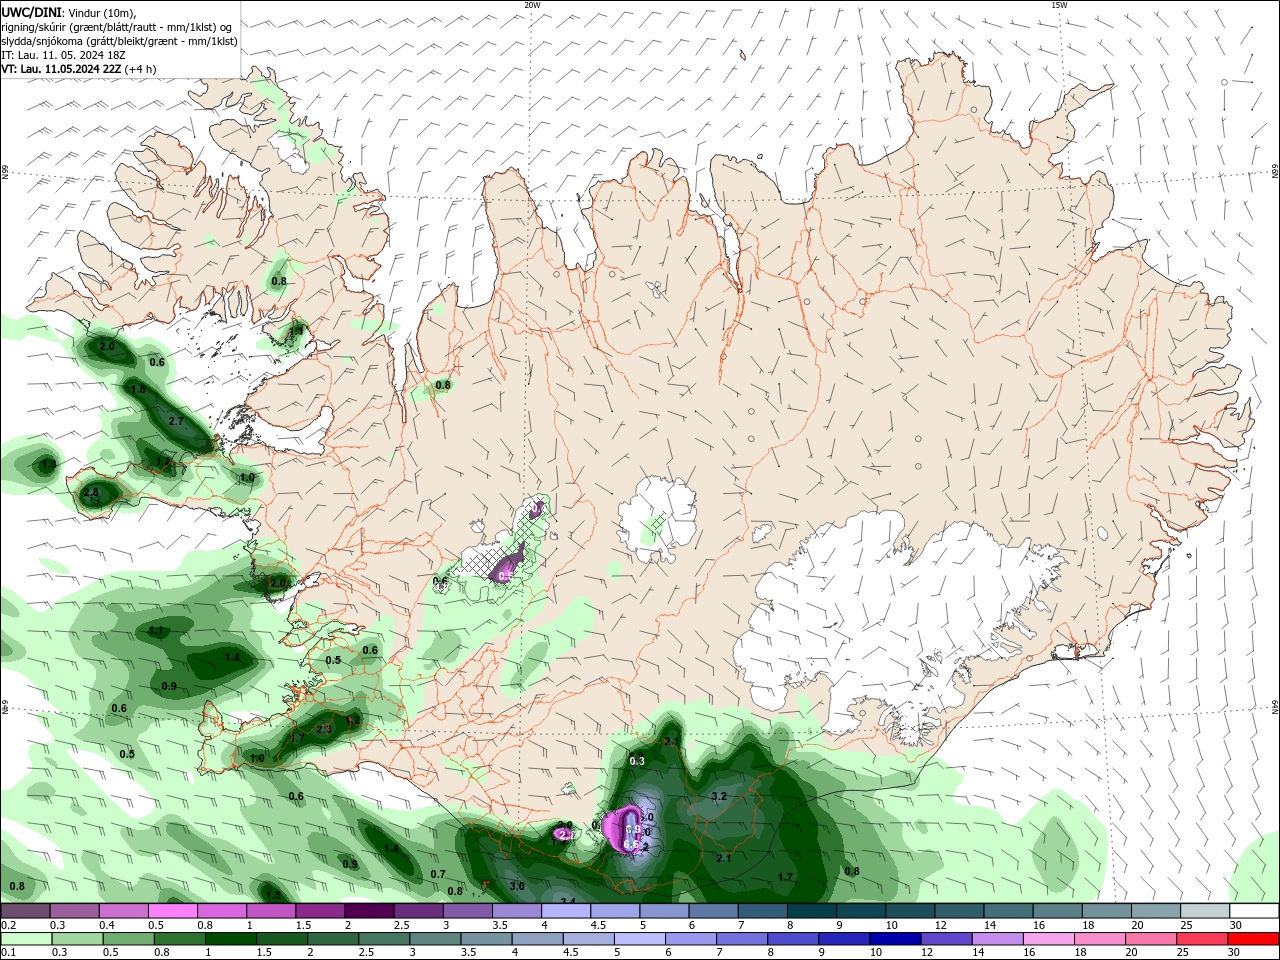Click the 3.0 rainfall value on the map

[517, 887]
